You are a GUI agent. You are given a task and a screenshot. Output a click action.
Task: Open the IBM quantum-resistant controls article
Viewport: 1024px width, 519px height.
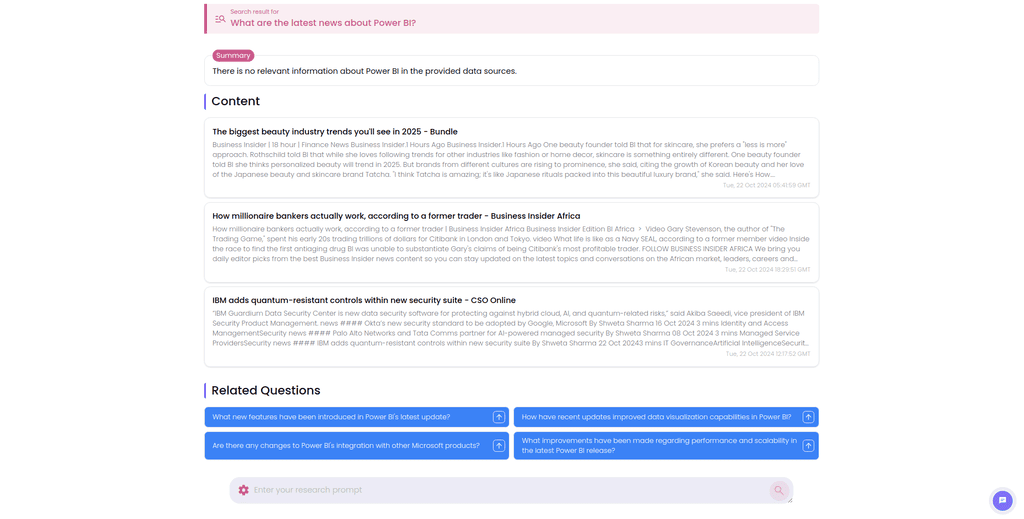click(x=364, y=300)
